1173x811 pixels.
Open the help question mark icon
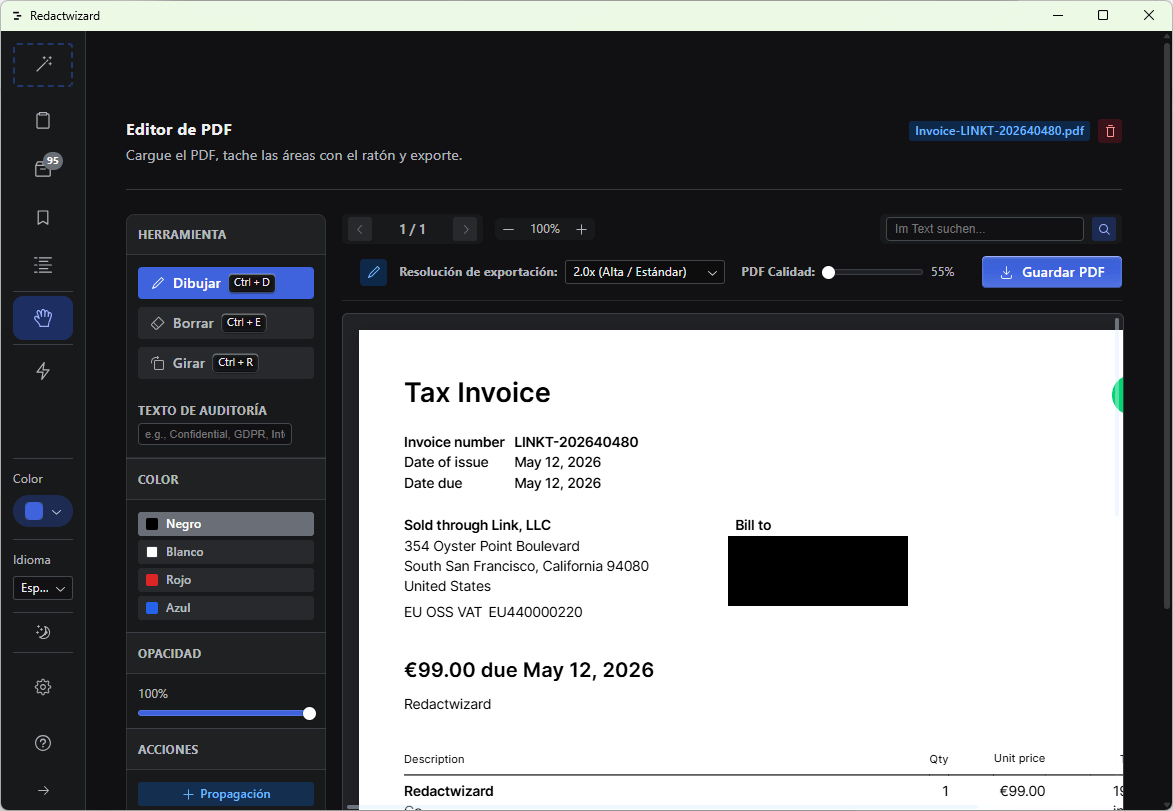coord(43,743)
